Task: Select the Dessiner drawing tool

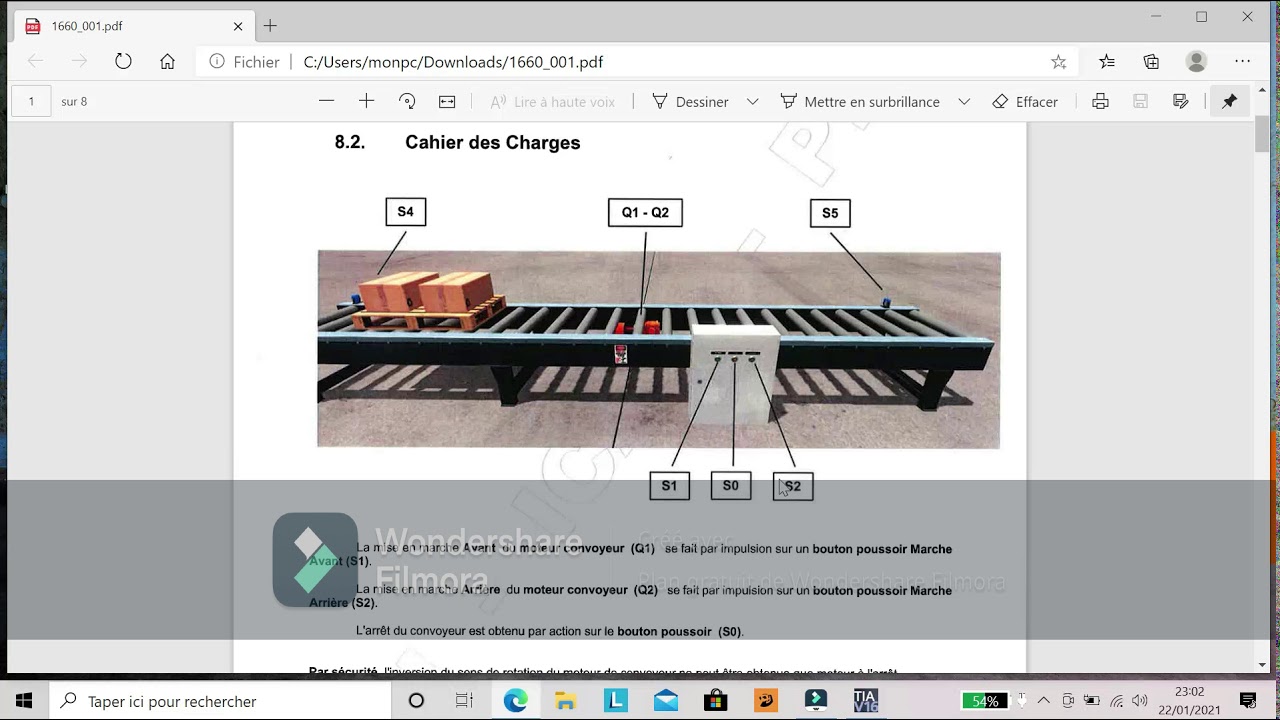Action: tap(690, 101)
